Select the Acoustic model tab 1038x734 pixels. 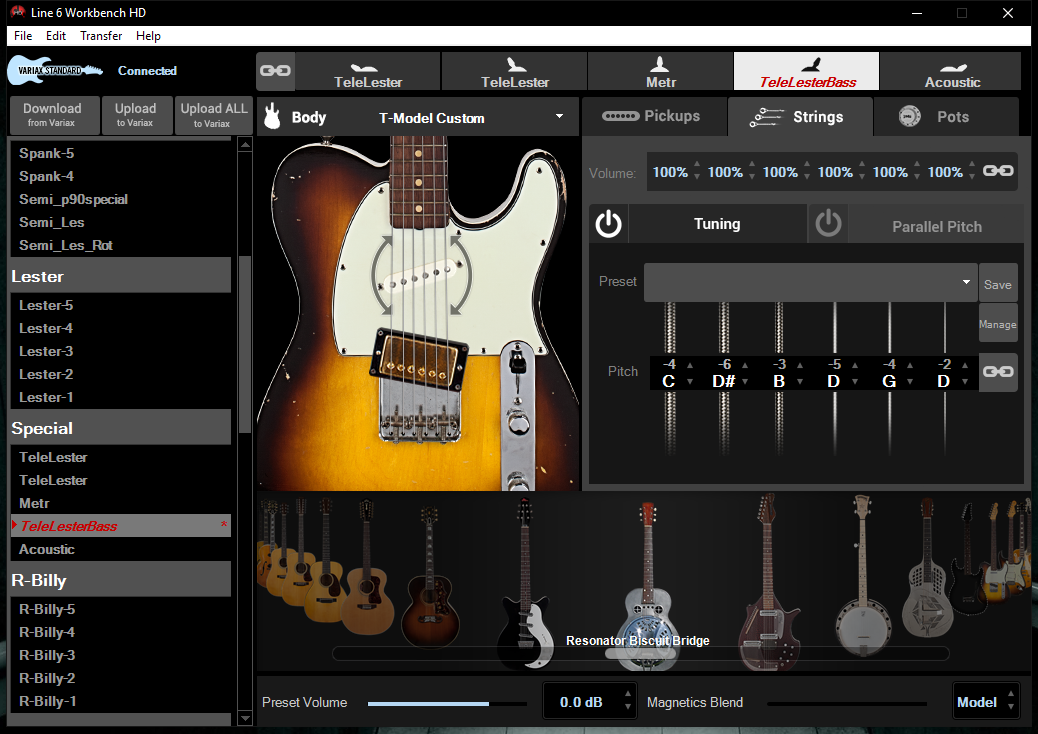pyautogui.click(x=951, y=71)
